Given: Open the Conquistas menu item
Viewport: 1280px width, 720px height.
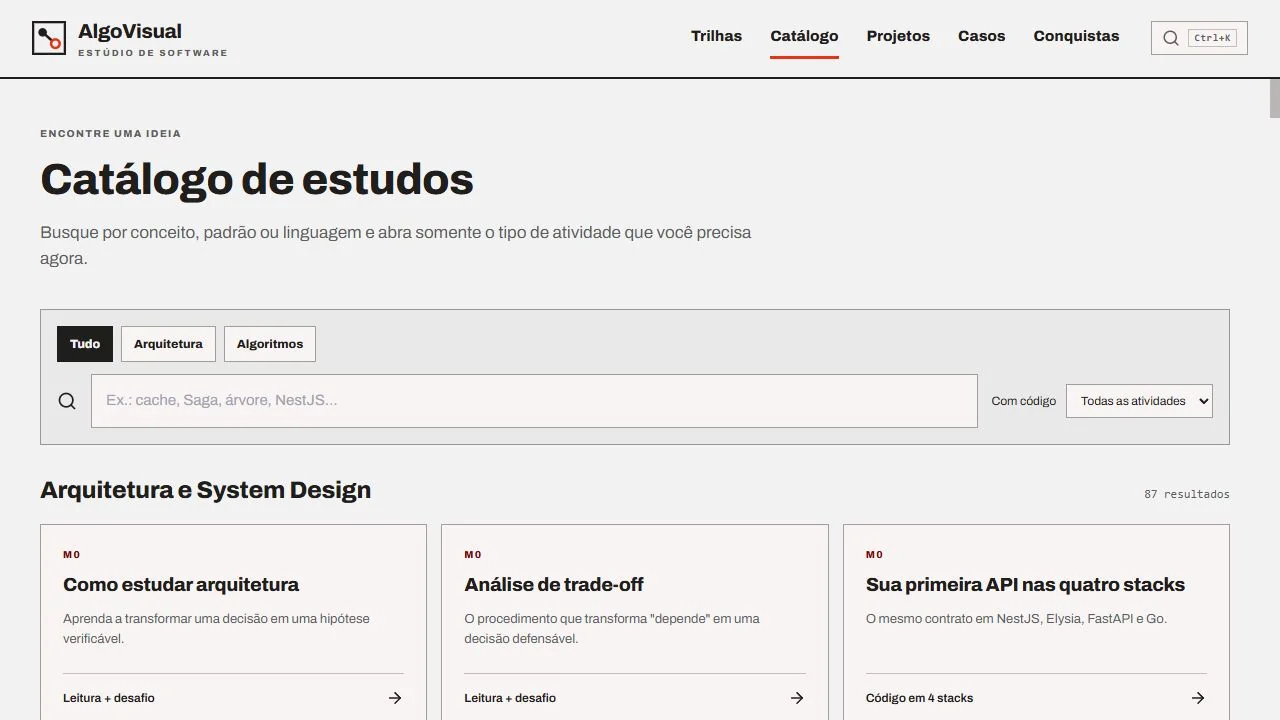Looking at the screenshot, I should [1076, 36].
